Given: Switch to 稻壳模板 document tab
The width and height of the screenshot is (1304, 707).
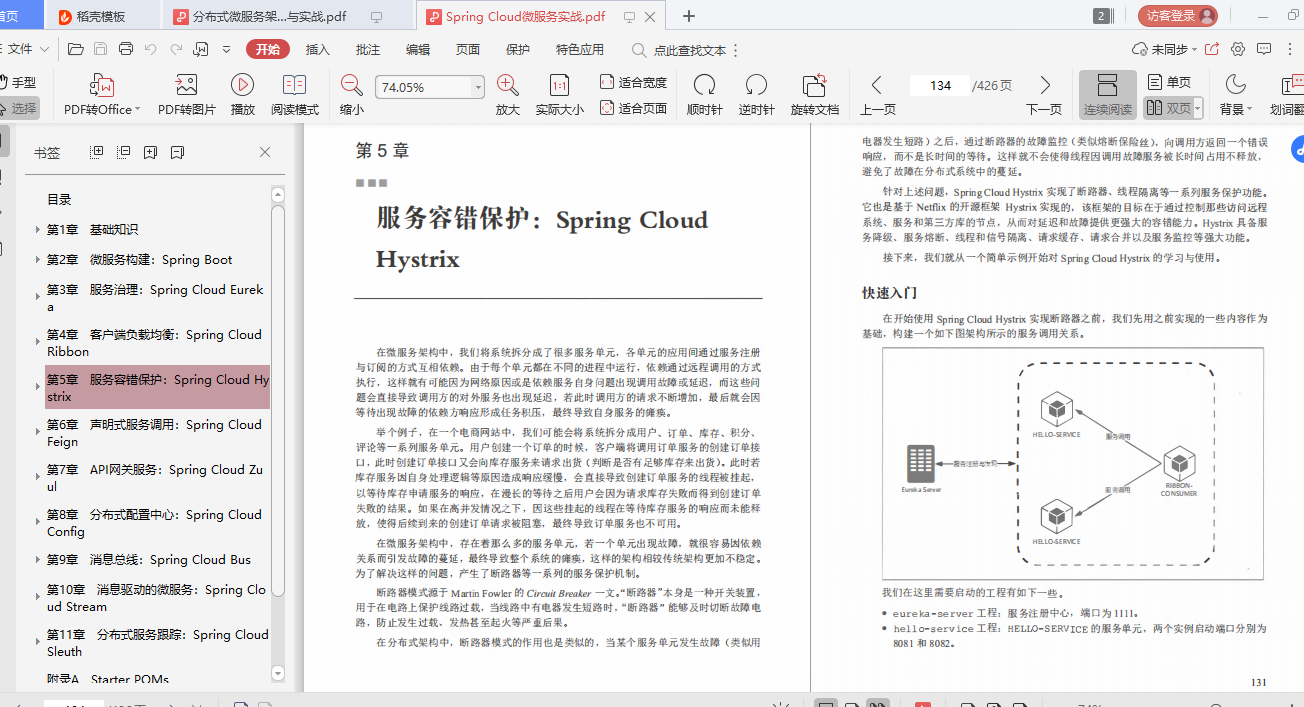Looking at the screenshot, I should pyautogui.click(x=102, y=16).
